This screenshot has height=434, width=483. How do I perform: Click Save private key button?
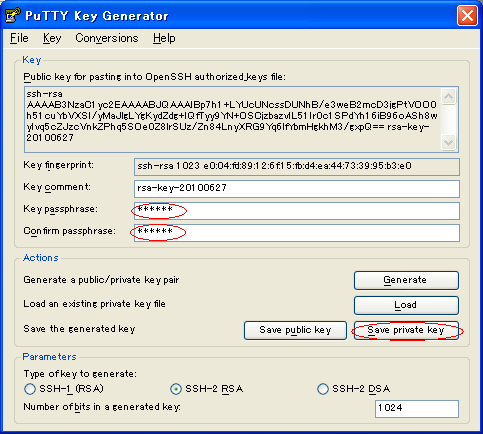click(406, 330)
